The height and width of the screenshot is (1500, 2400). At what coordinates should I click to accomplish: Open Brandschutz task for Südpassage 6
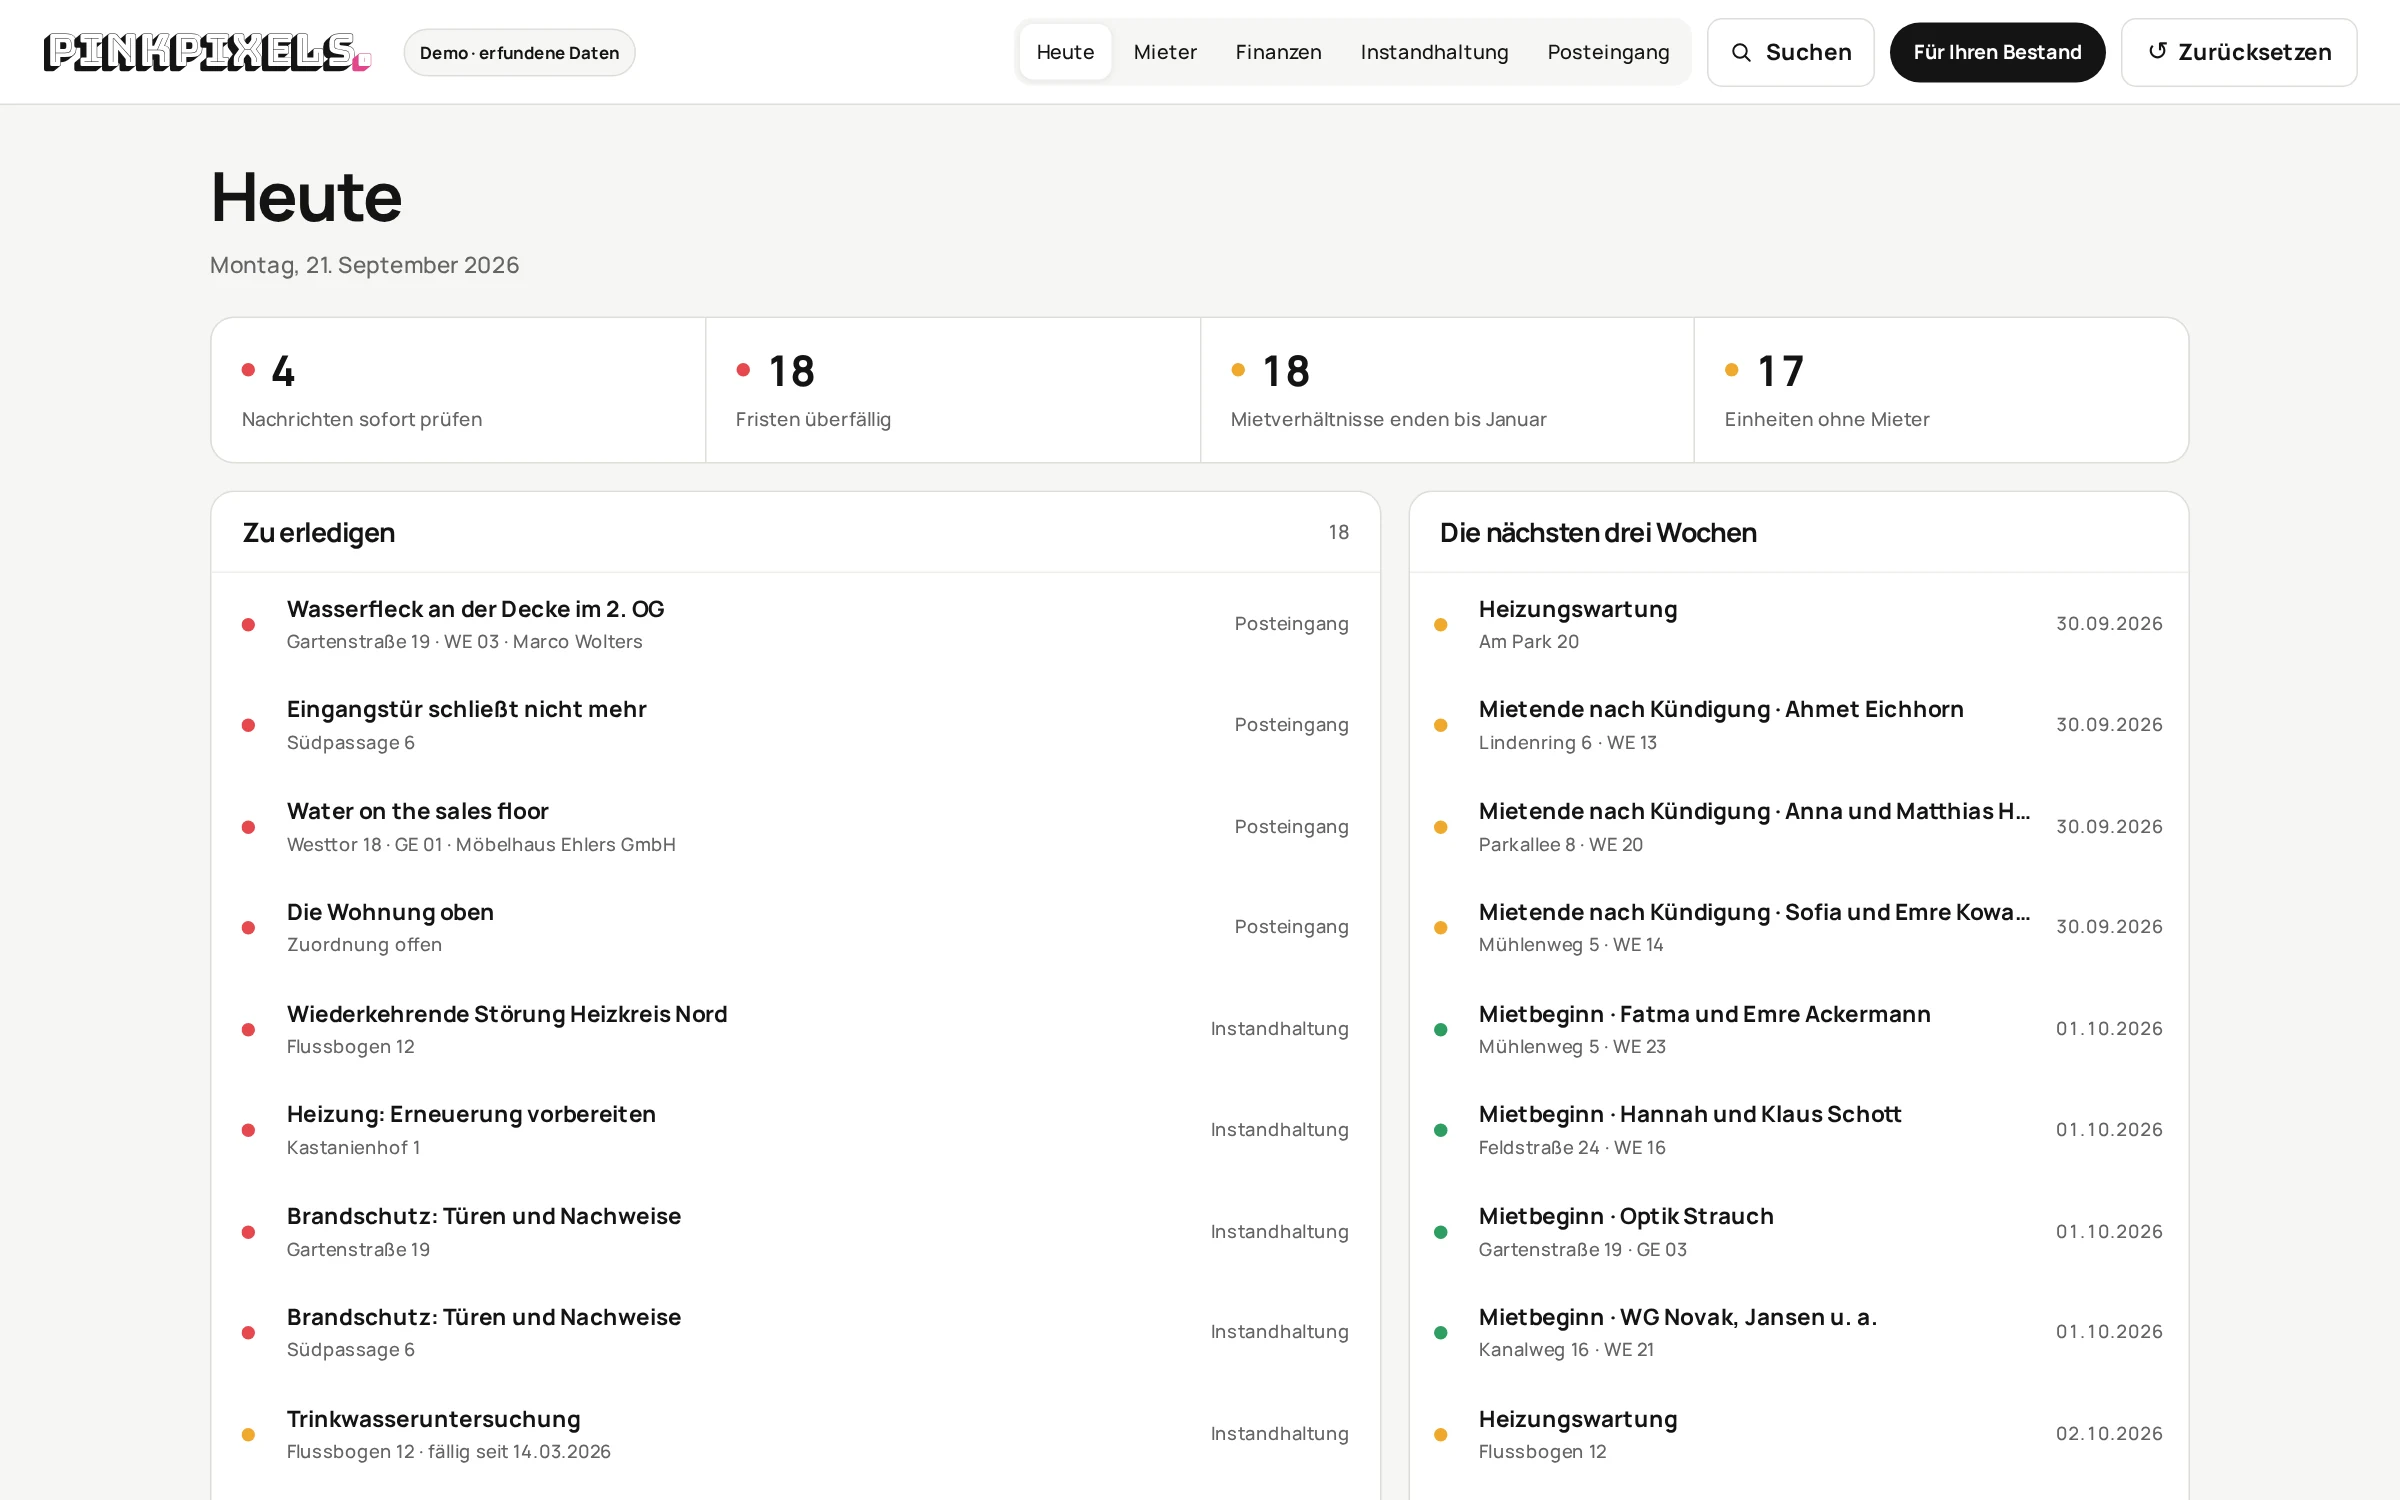(795, 1333)
